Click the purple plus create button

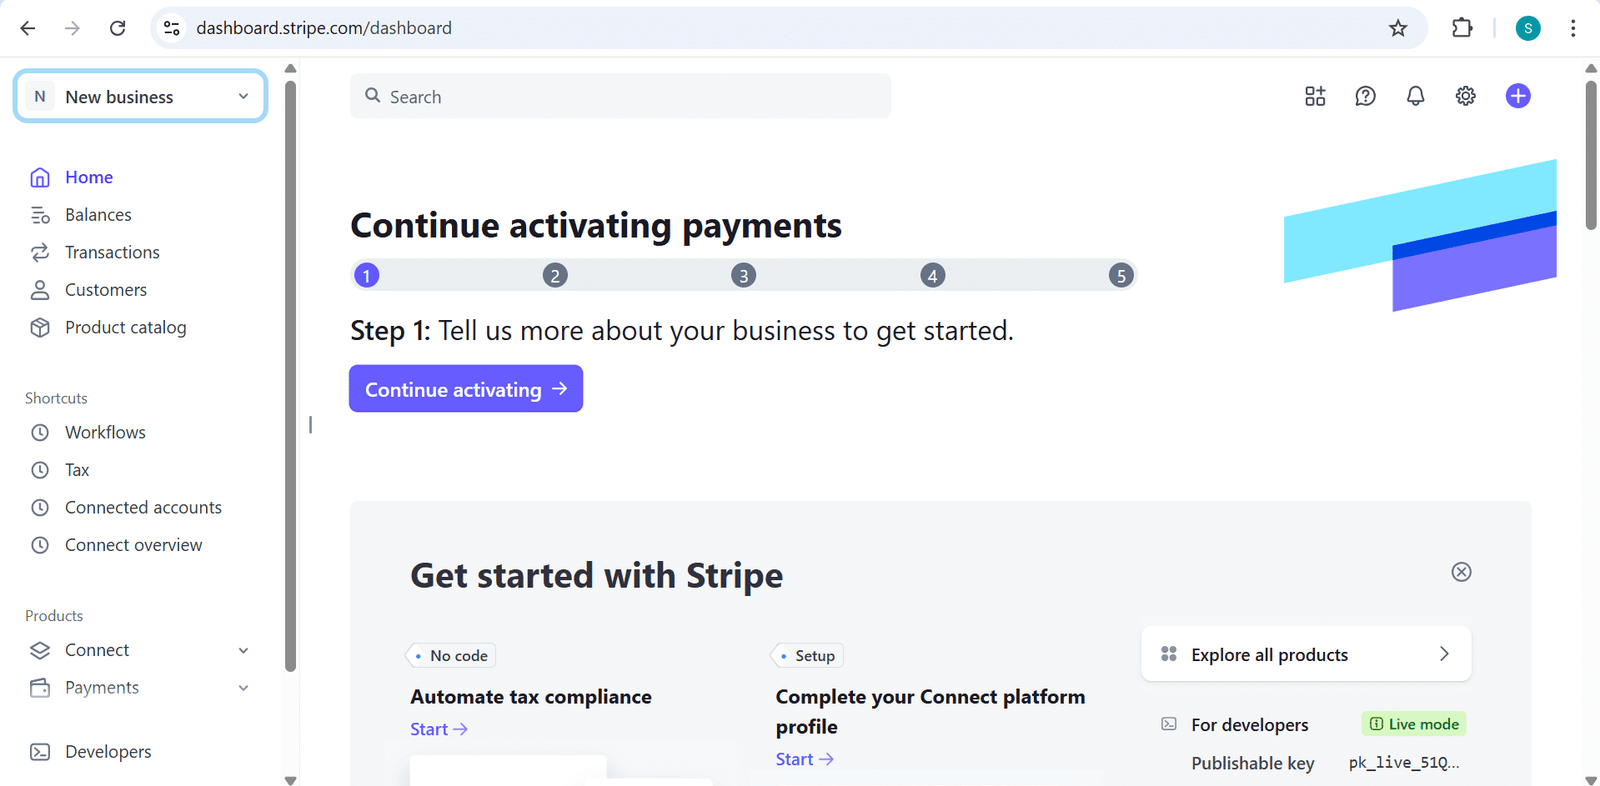1518,96
